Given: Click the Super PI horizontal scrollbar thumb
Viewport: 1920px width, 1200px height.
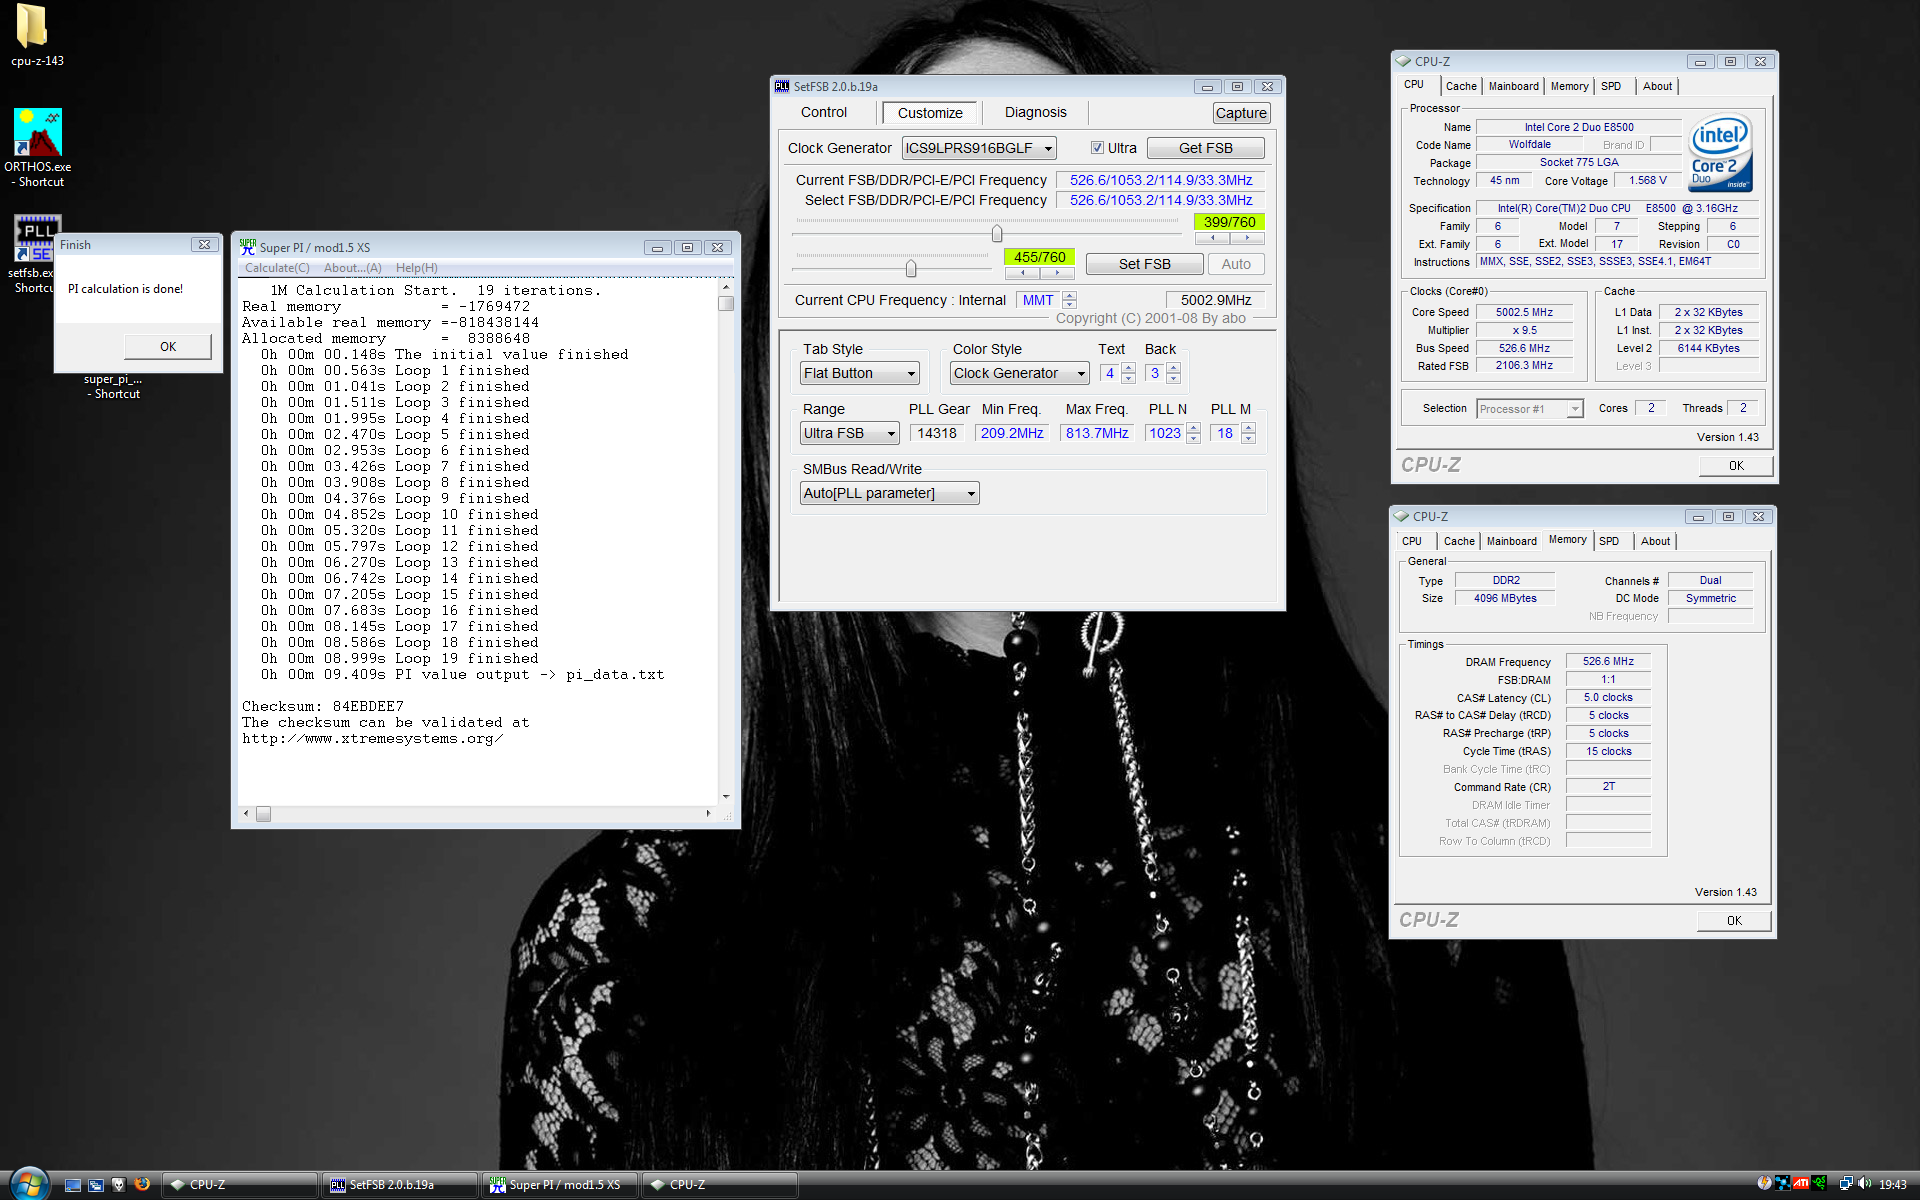Looking at the screenshot, I should click(x=263, y=814).
